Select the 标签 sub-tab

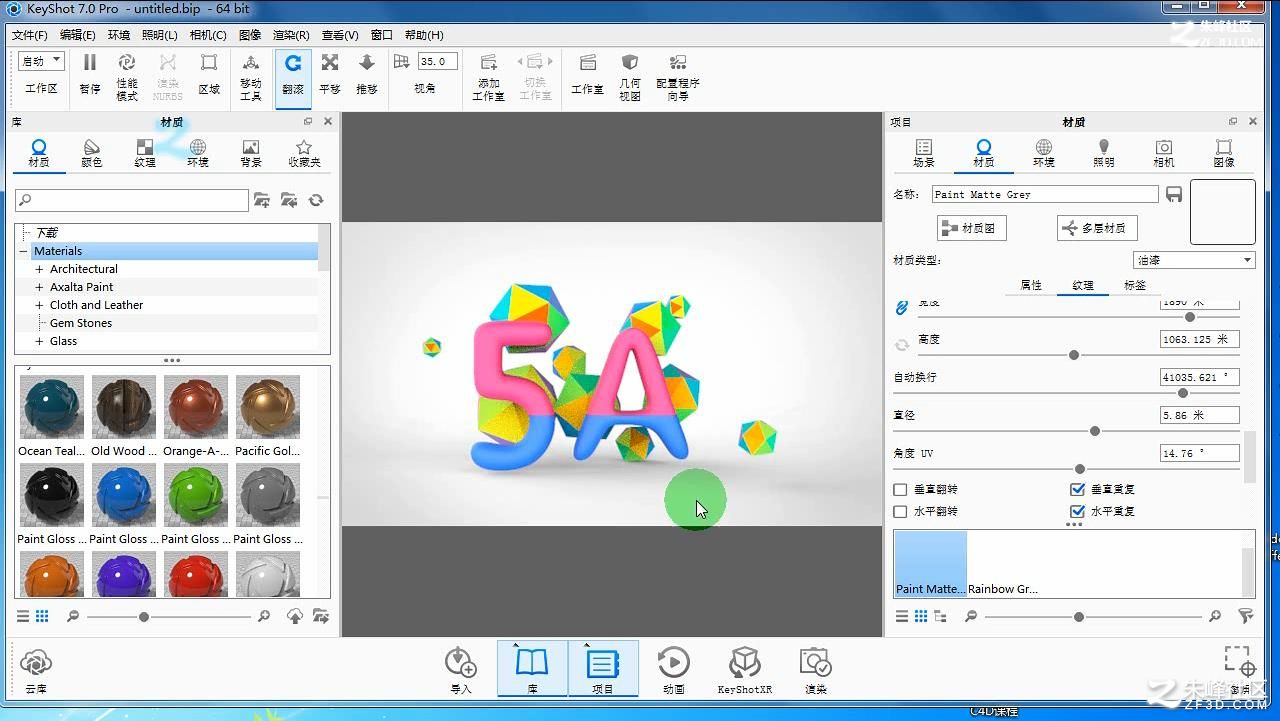pyautogui.click(x=1135, y=285)
